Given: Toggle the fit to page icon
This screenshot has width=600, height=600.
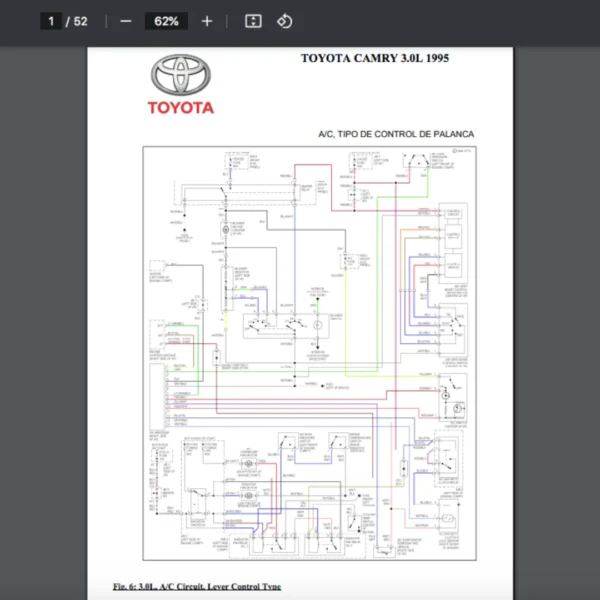Looking at the screenshot, I should click(253, 21).
